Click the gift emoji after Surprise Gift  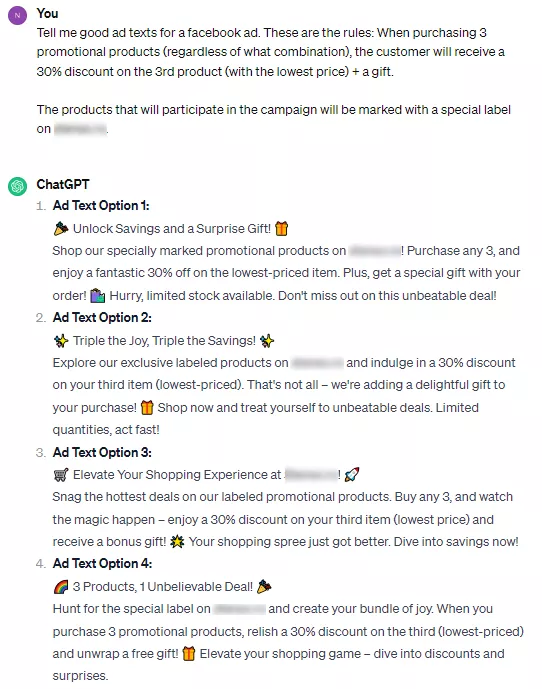click(x=281, y=228)
